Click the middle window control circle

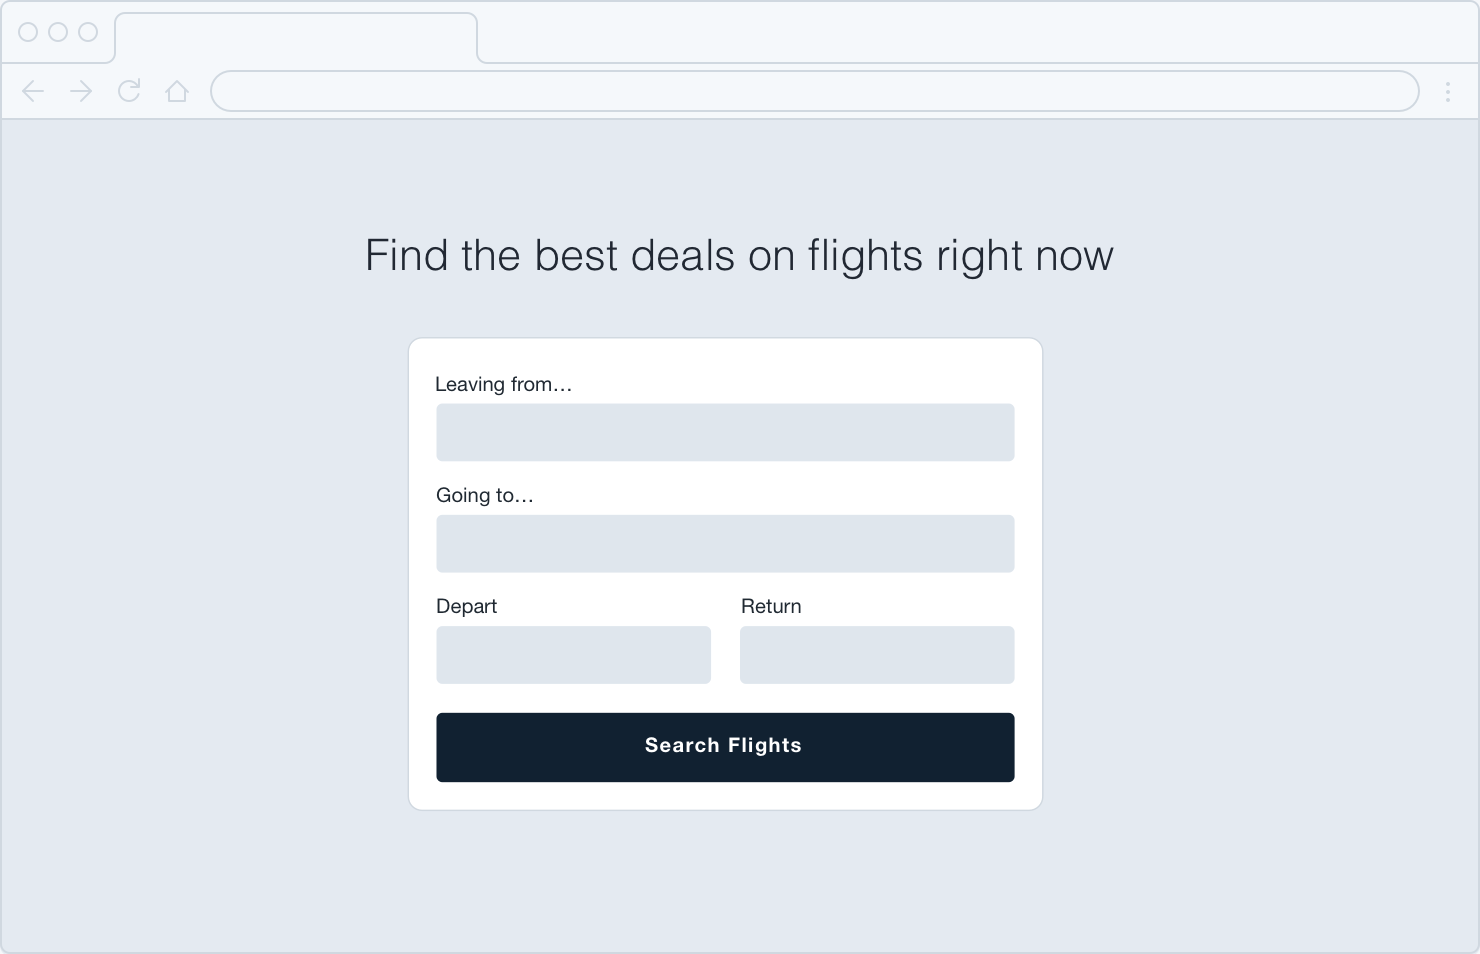(x=58, y=32)
